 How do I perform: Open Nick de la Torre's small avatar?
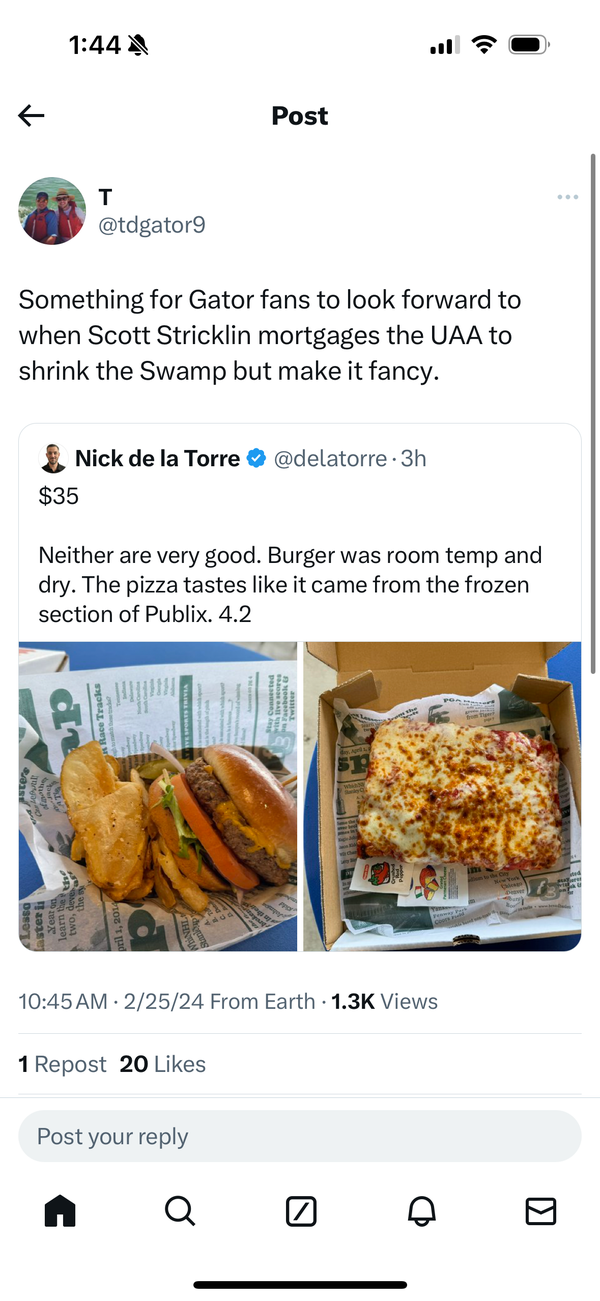(x=53, y=459)
